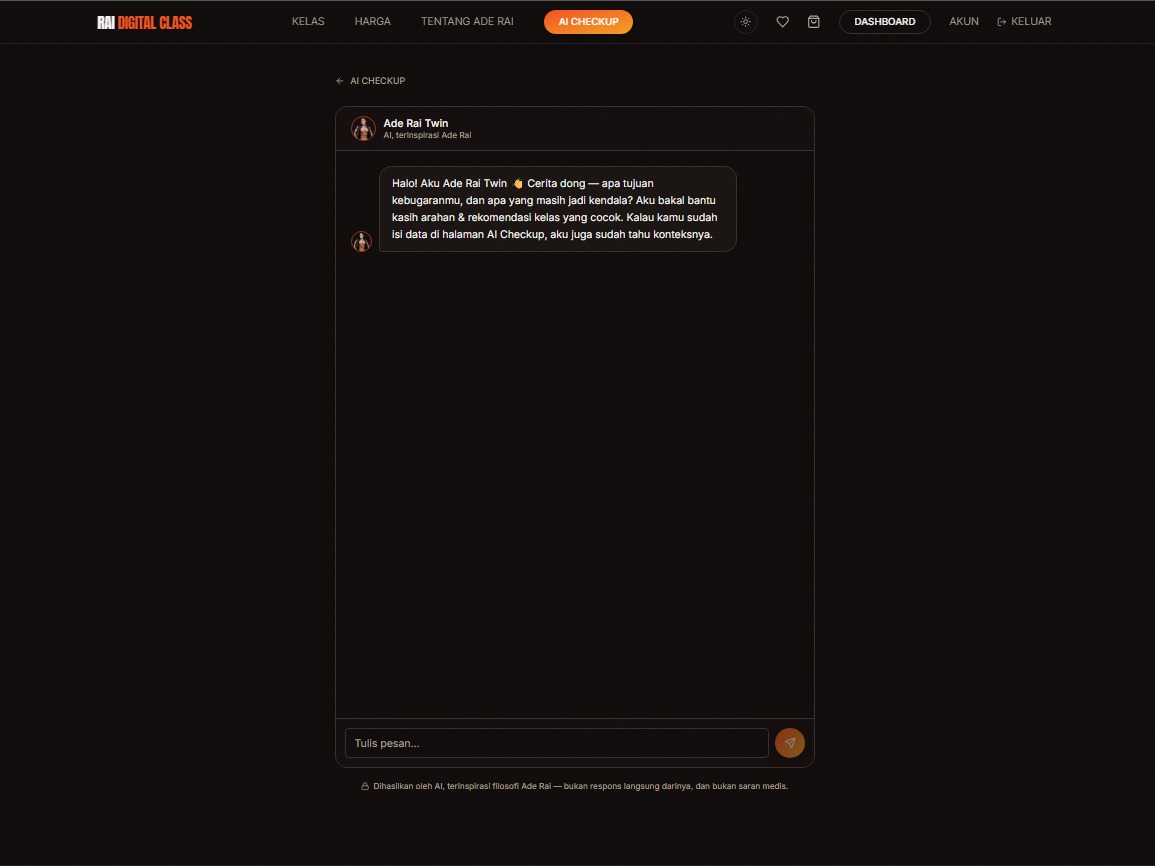Click the lock icon in the disclaimer
The height and width of the screenshot is (866, 1155).
pyautogui.click(x=365, y=786)
